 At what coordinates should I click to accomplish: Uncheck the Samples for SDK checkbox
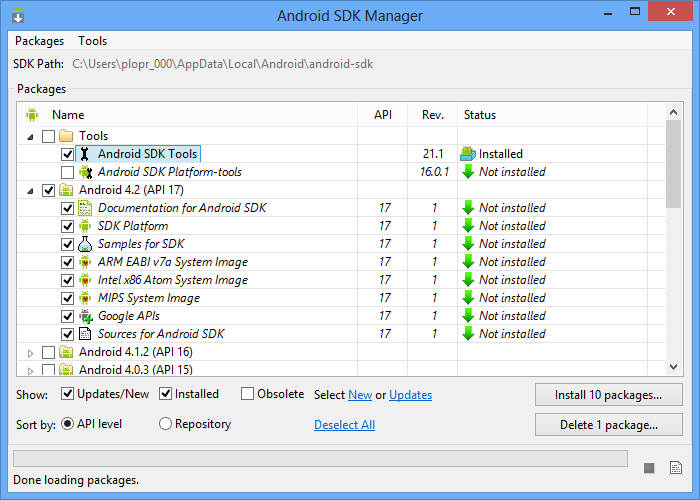tap(67, 244)
